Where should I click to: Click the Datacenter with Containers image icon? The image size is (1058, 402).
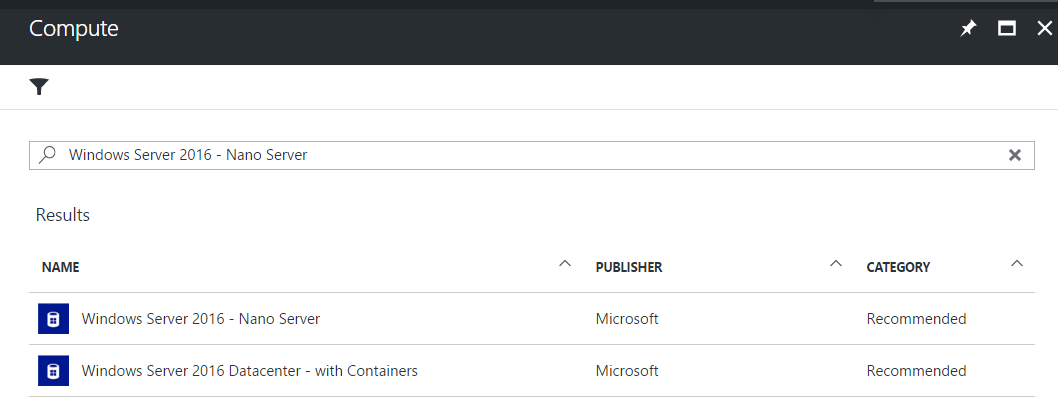tap(53, 371)
